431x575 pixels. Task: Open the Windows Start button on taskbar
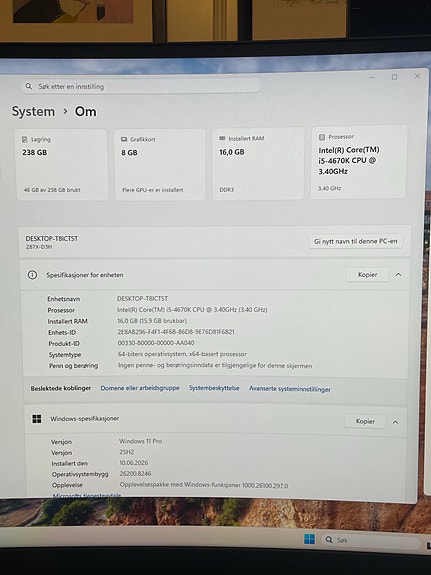(x=309, y=539)
